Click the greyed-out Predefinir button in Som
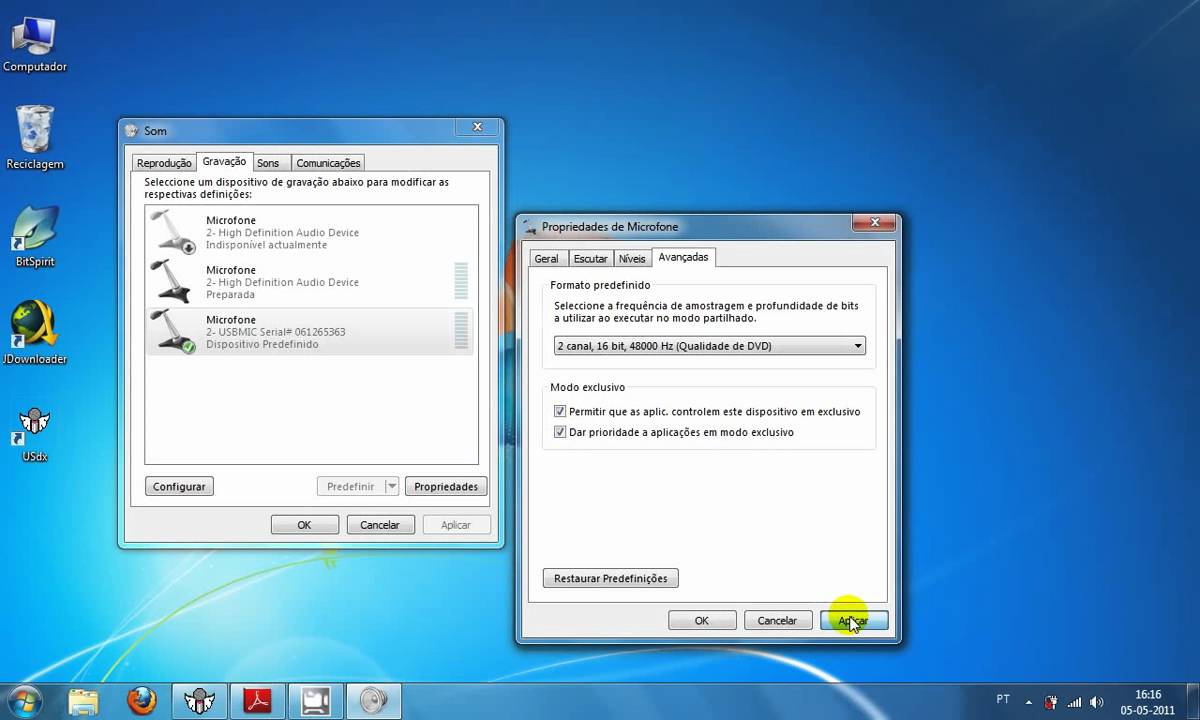 (x=350, y=486)
